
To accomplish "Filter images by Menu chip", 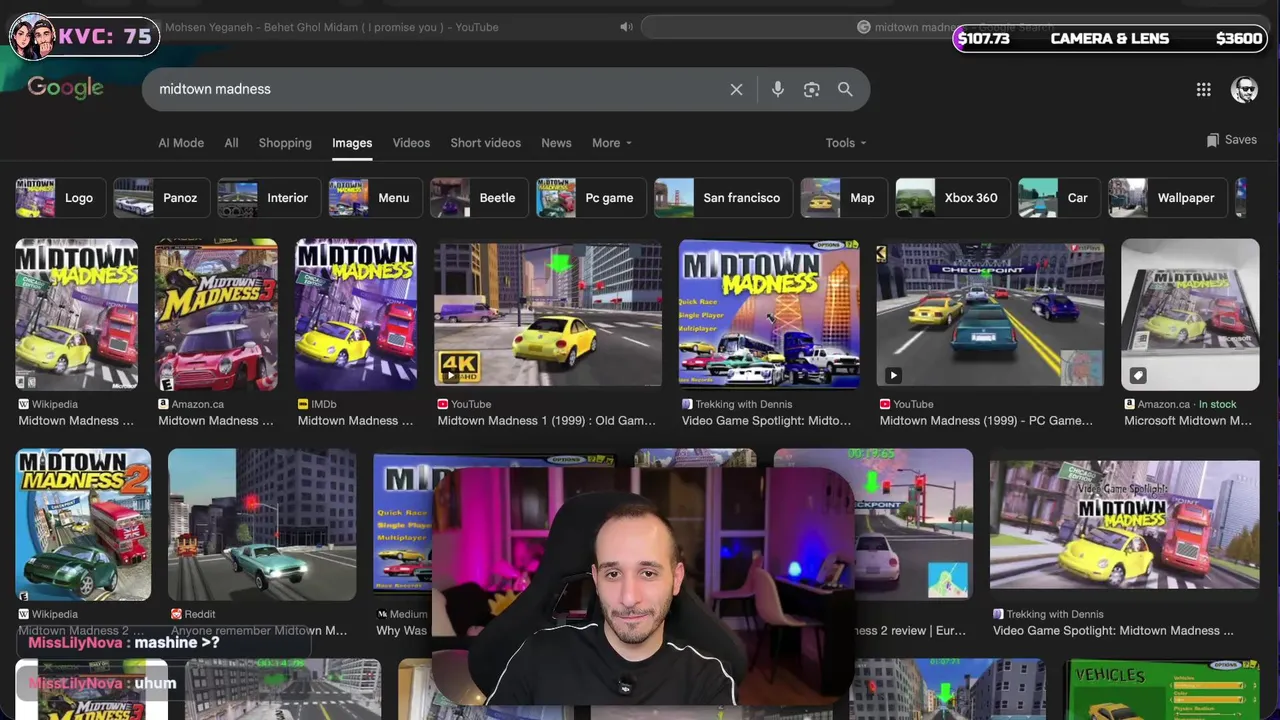I will coord(374,198).
